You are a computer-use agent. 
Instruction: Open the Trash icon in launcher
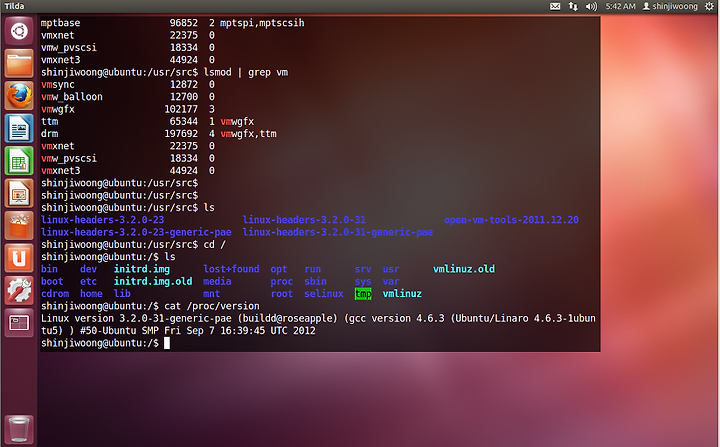pyautogui.click(x=19, y=430)
